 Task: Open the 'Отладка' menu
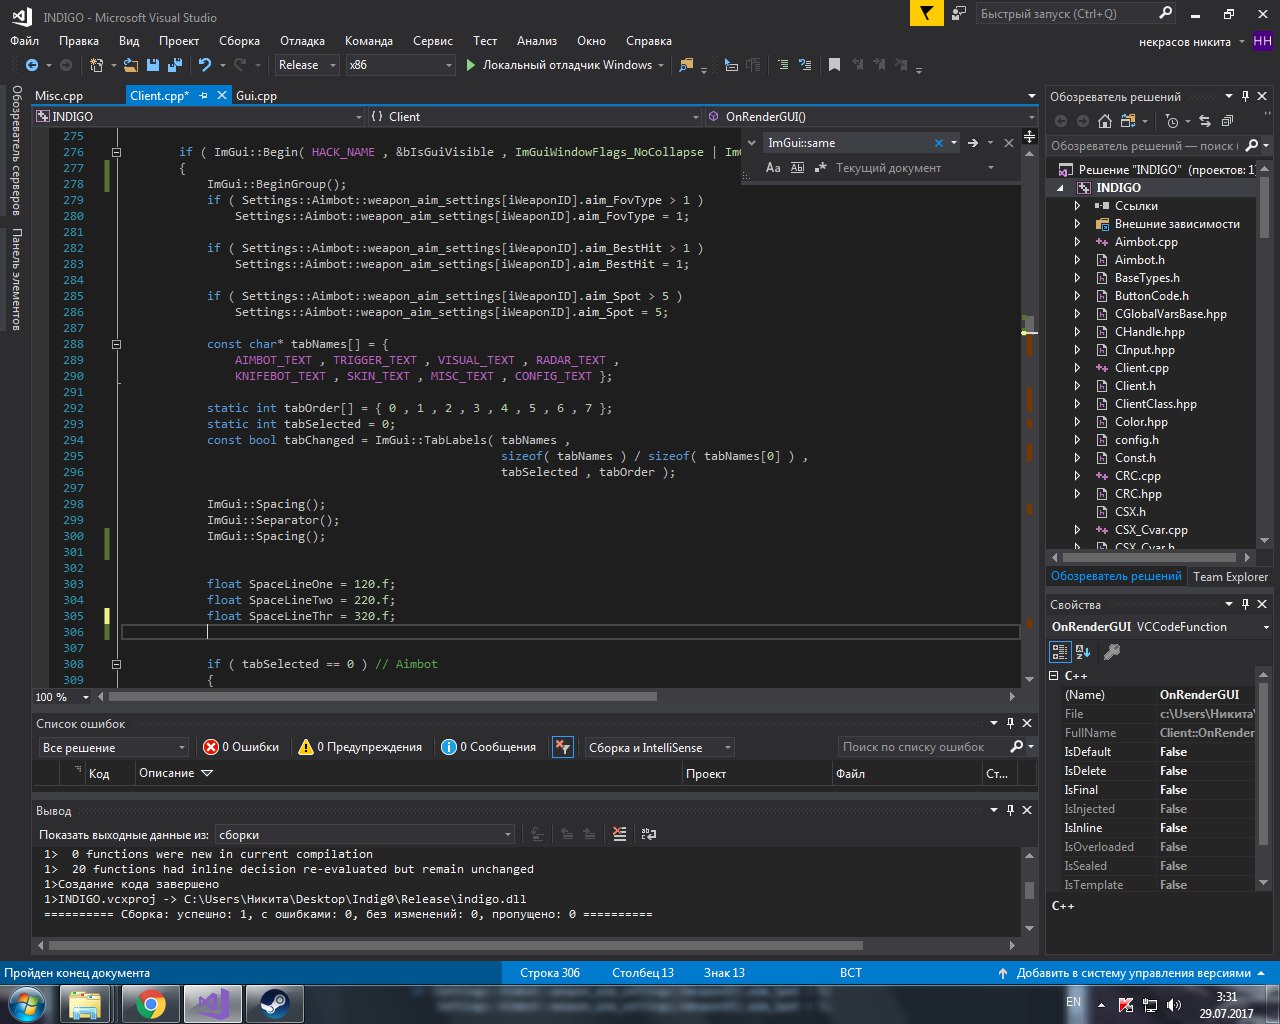point(302,41)
